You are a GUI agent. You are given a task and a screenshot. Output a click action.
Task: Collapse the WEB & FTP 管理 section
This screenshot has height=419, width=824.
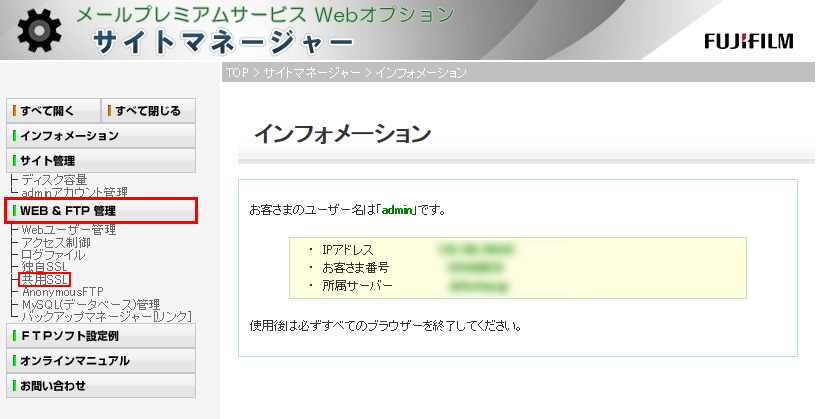click(100, 211)
